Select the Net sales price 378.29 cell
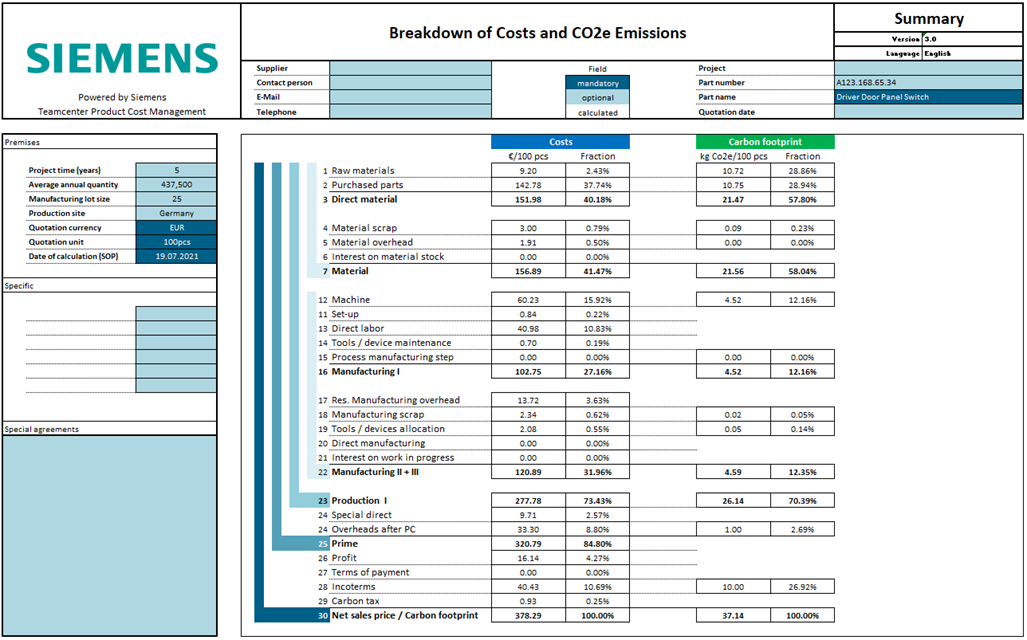 click(x=528, y=616)
